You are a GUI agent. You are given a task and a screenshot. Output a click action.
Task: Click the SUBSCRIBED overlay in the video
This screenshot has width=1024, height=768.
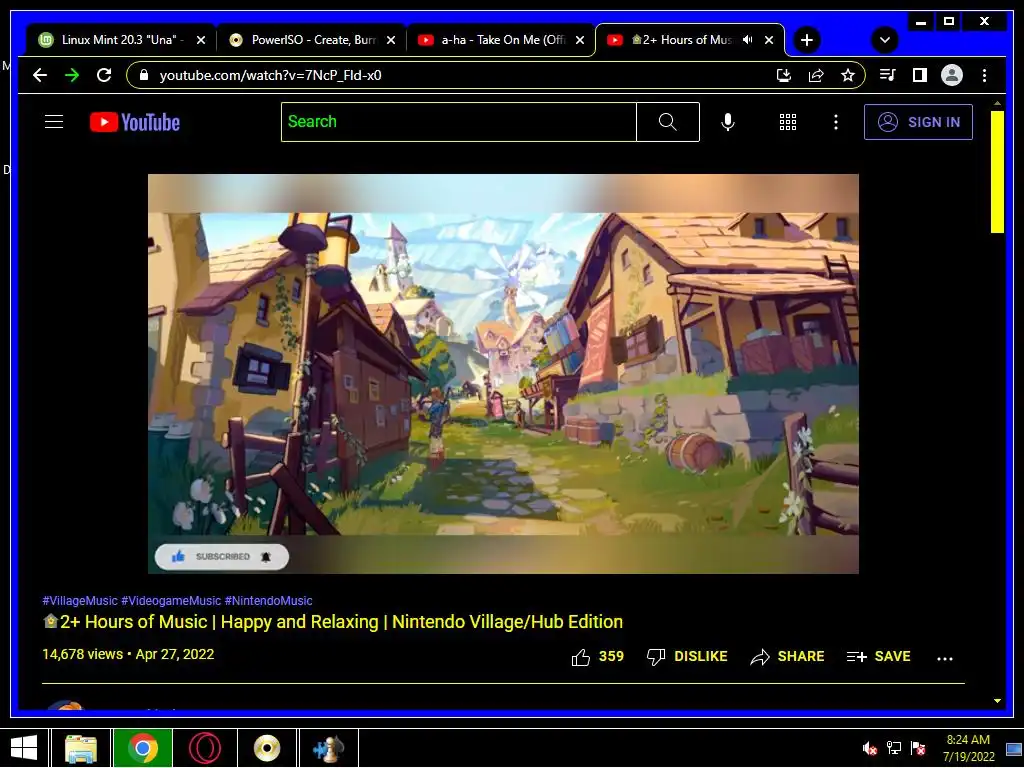coord(222,556)
